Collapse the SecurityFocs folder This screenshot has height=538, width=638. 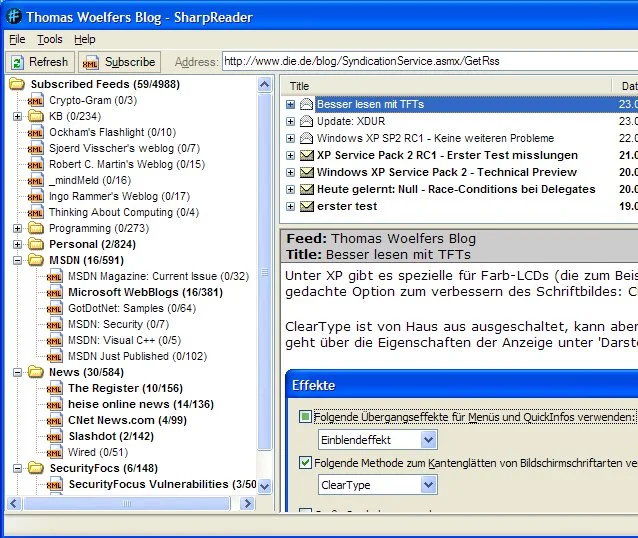pos(17,468)
